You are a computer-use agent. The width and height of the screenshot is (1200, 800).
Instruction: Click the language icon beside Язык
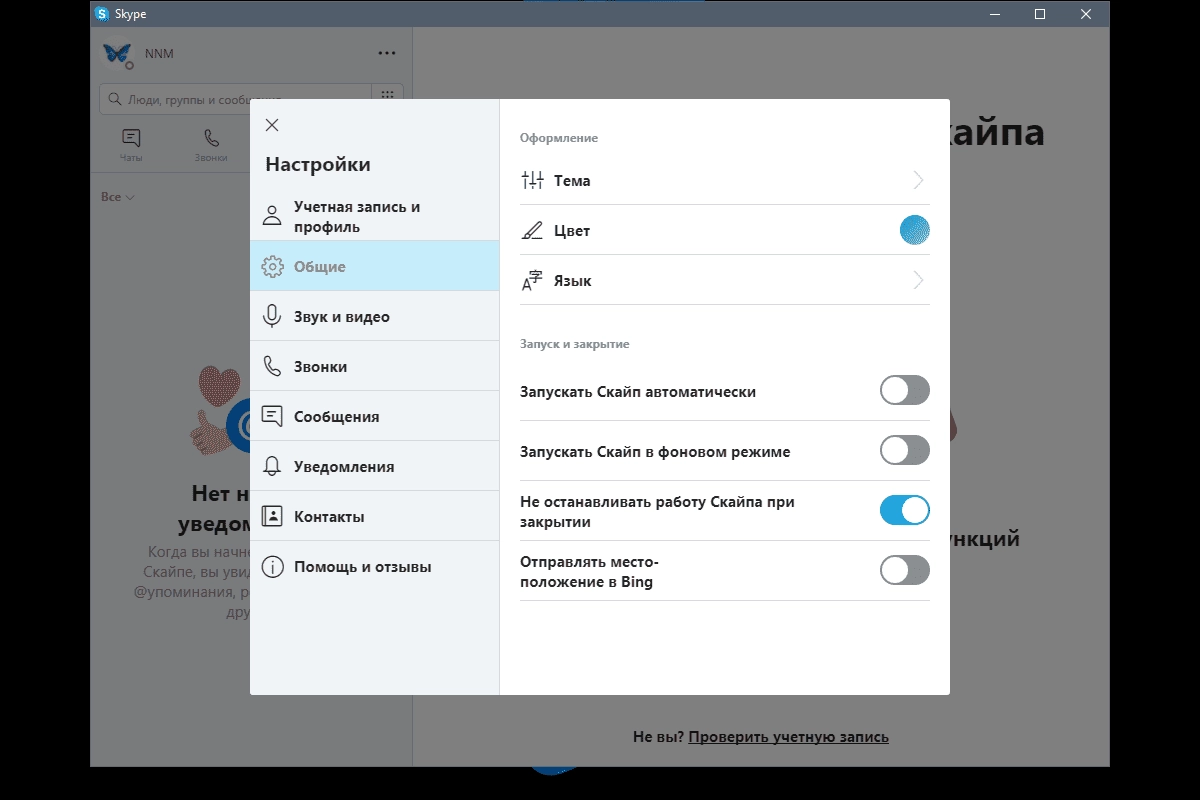[x=532, y=281]
